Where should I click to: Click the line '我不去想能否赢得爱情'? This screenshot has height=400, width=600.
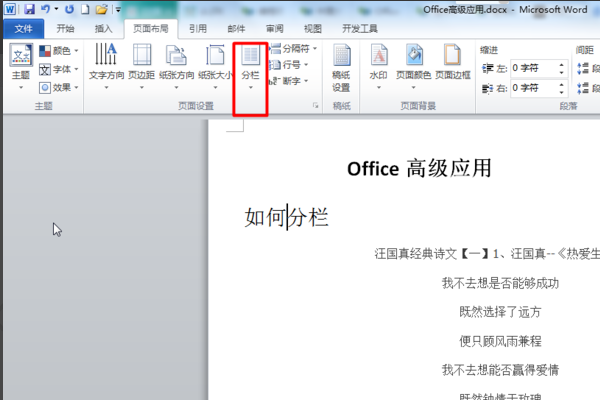pyautogui.click(x=500, y=370)
